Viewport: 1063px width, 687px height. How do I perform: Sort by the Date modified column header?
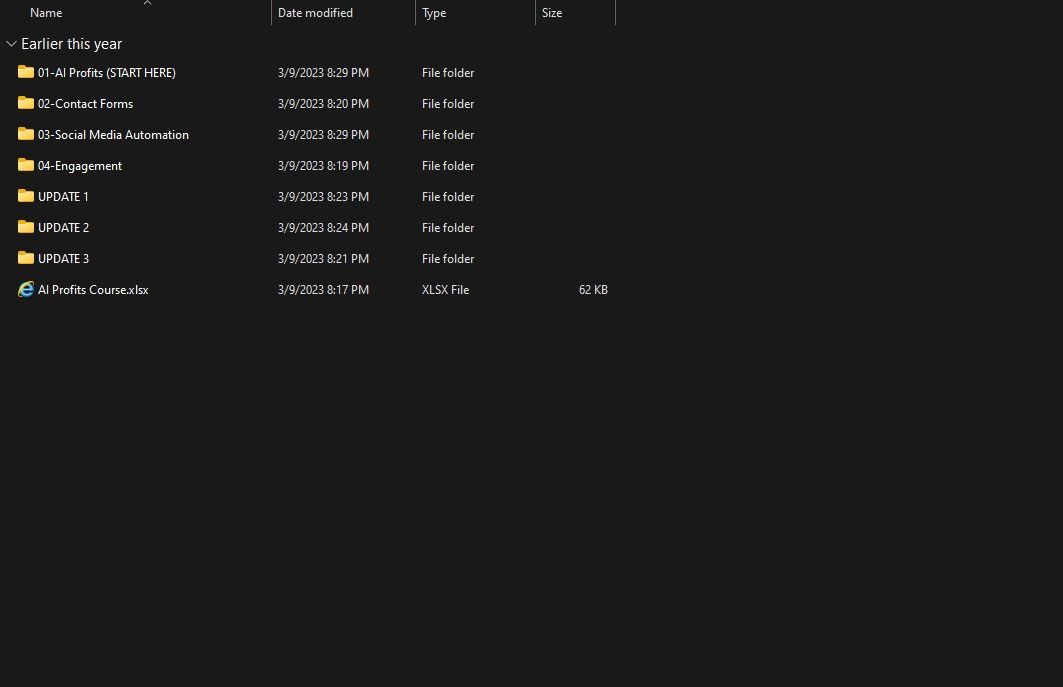(315, 13)
